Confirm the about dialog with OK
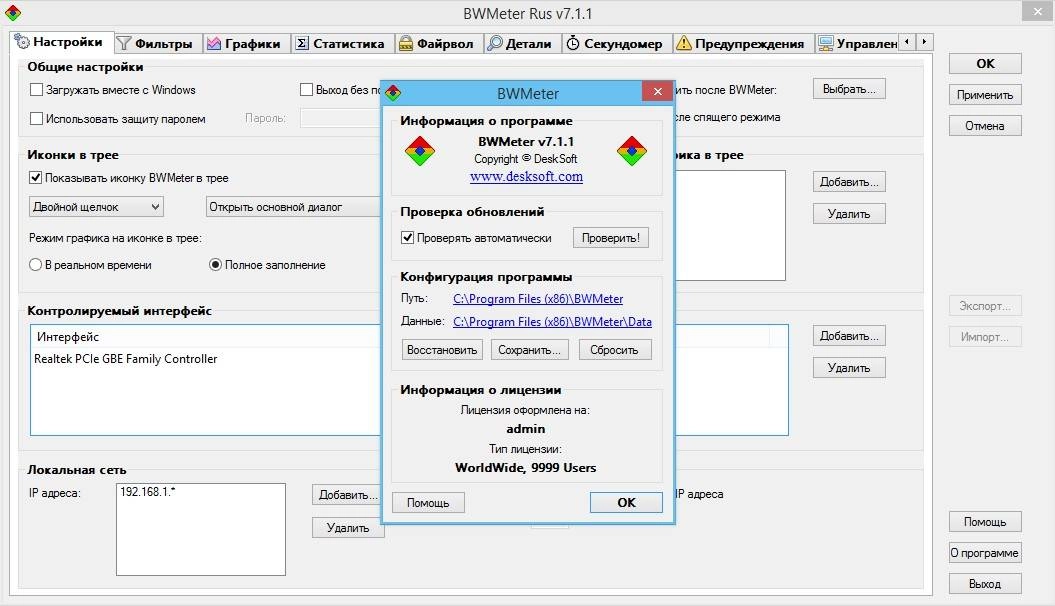Viewport: 1055px width, 606px height. tap(626, 502)
